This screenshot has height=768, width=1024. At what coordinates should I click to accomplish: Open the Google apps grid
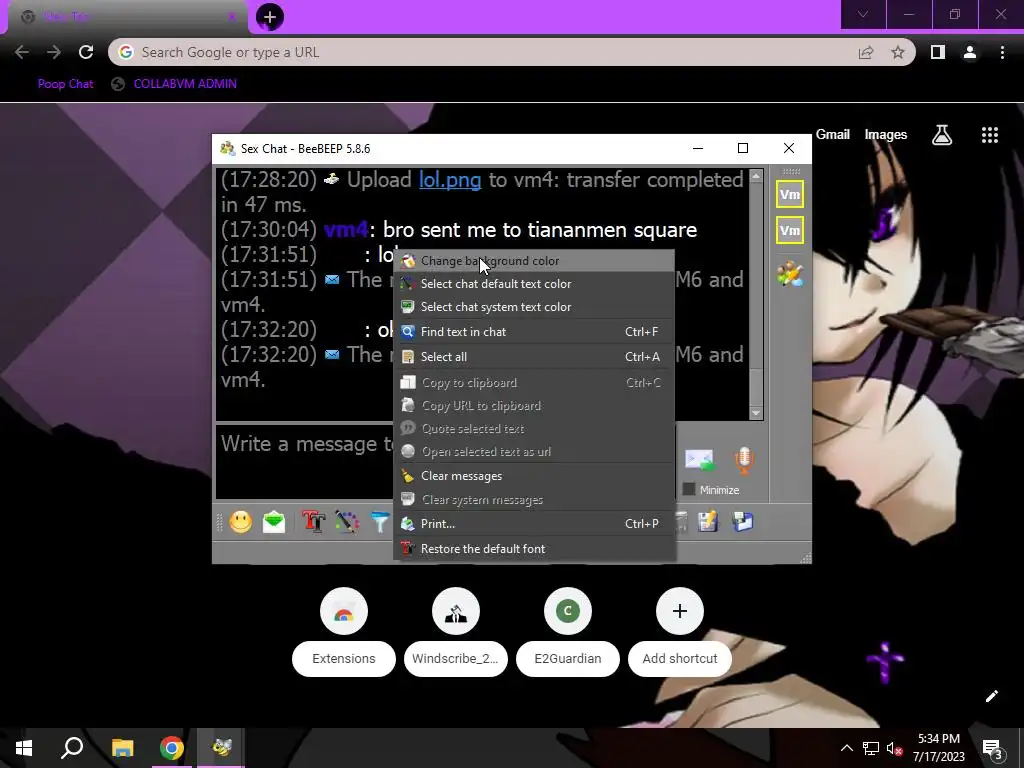tap(989, 135)
